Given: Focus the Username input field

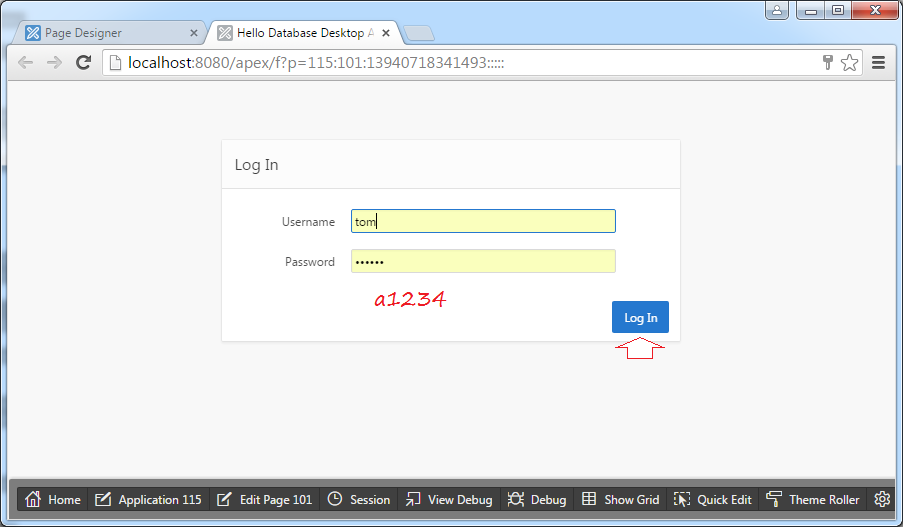Looking at the screenshot, I should [x=483, y=221].
